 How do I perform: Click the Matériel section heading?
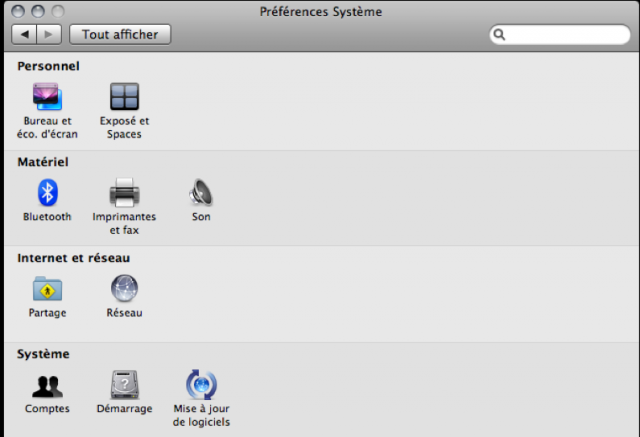(43, 162)
